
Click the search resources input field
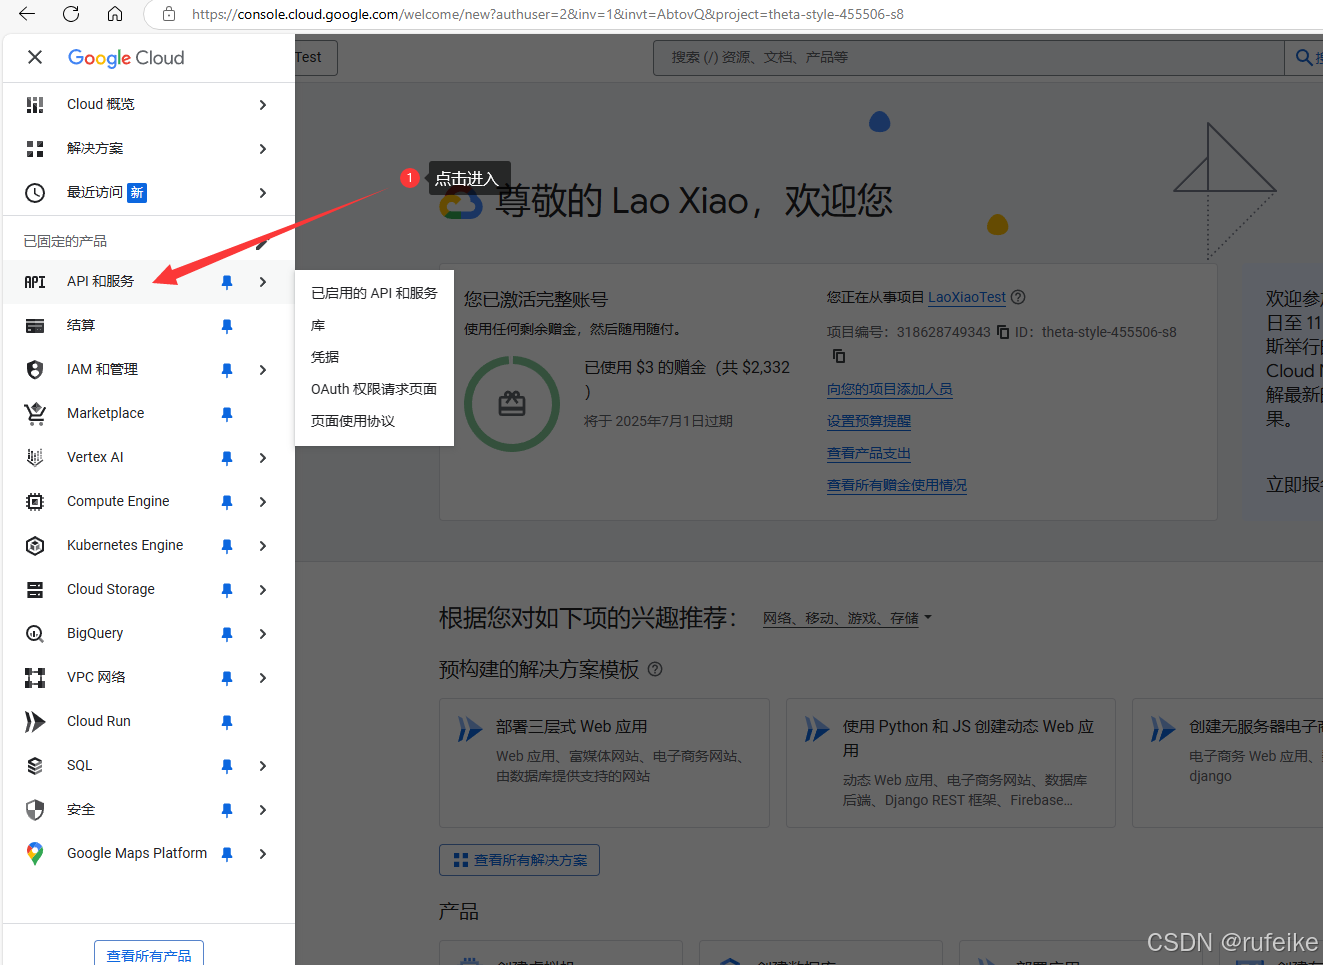pyautogui.click(x=968, y=57)
